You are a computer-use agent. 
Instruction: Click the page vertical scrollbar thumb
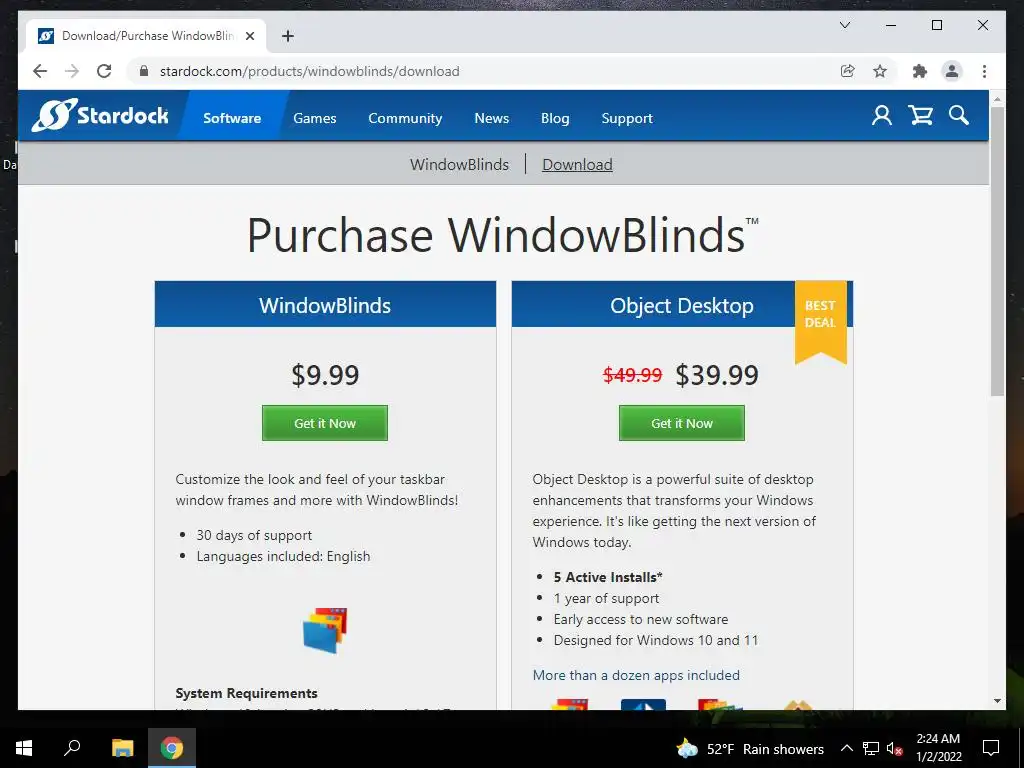[x=997, y=251]
